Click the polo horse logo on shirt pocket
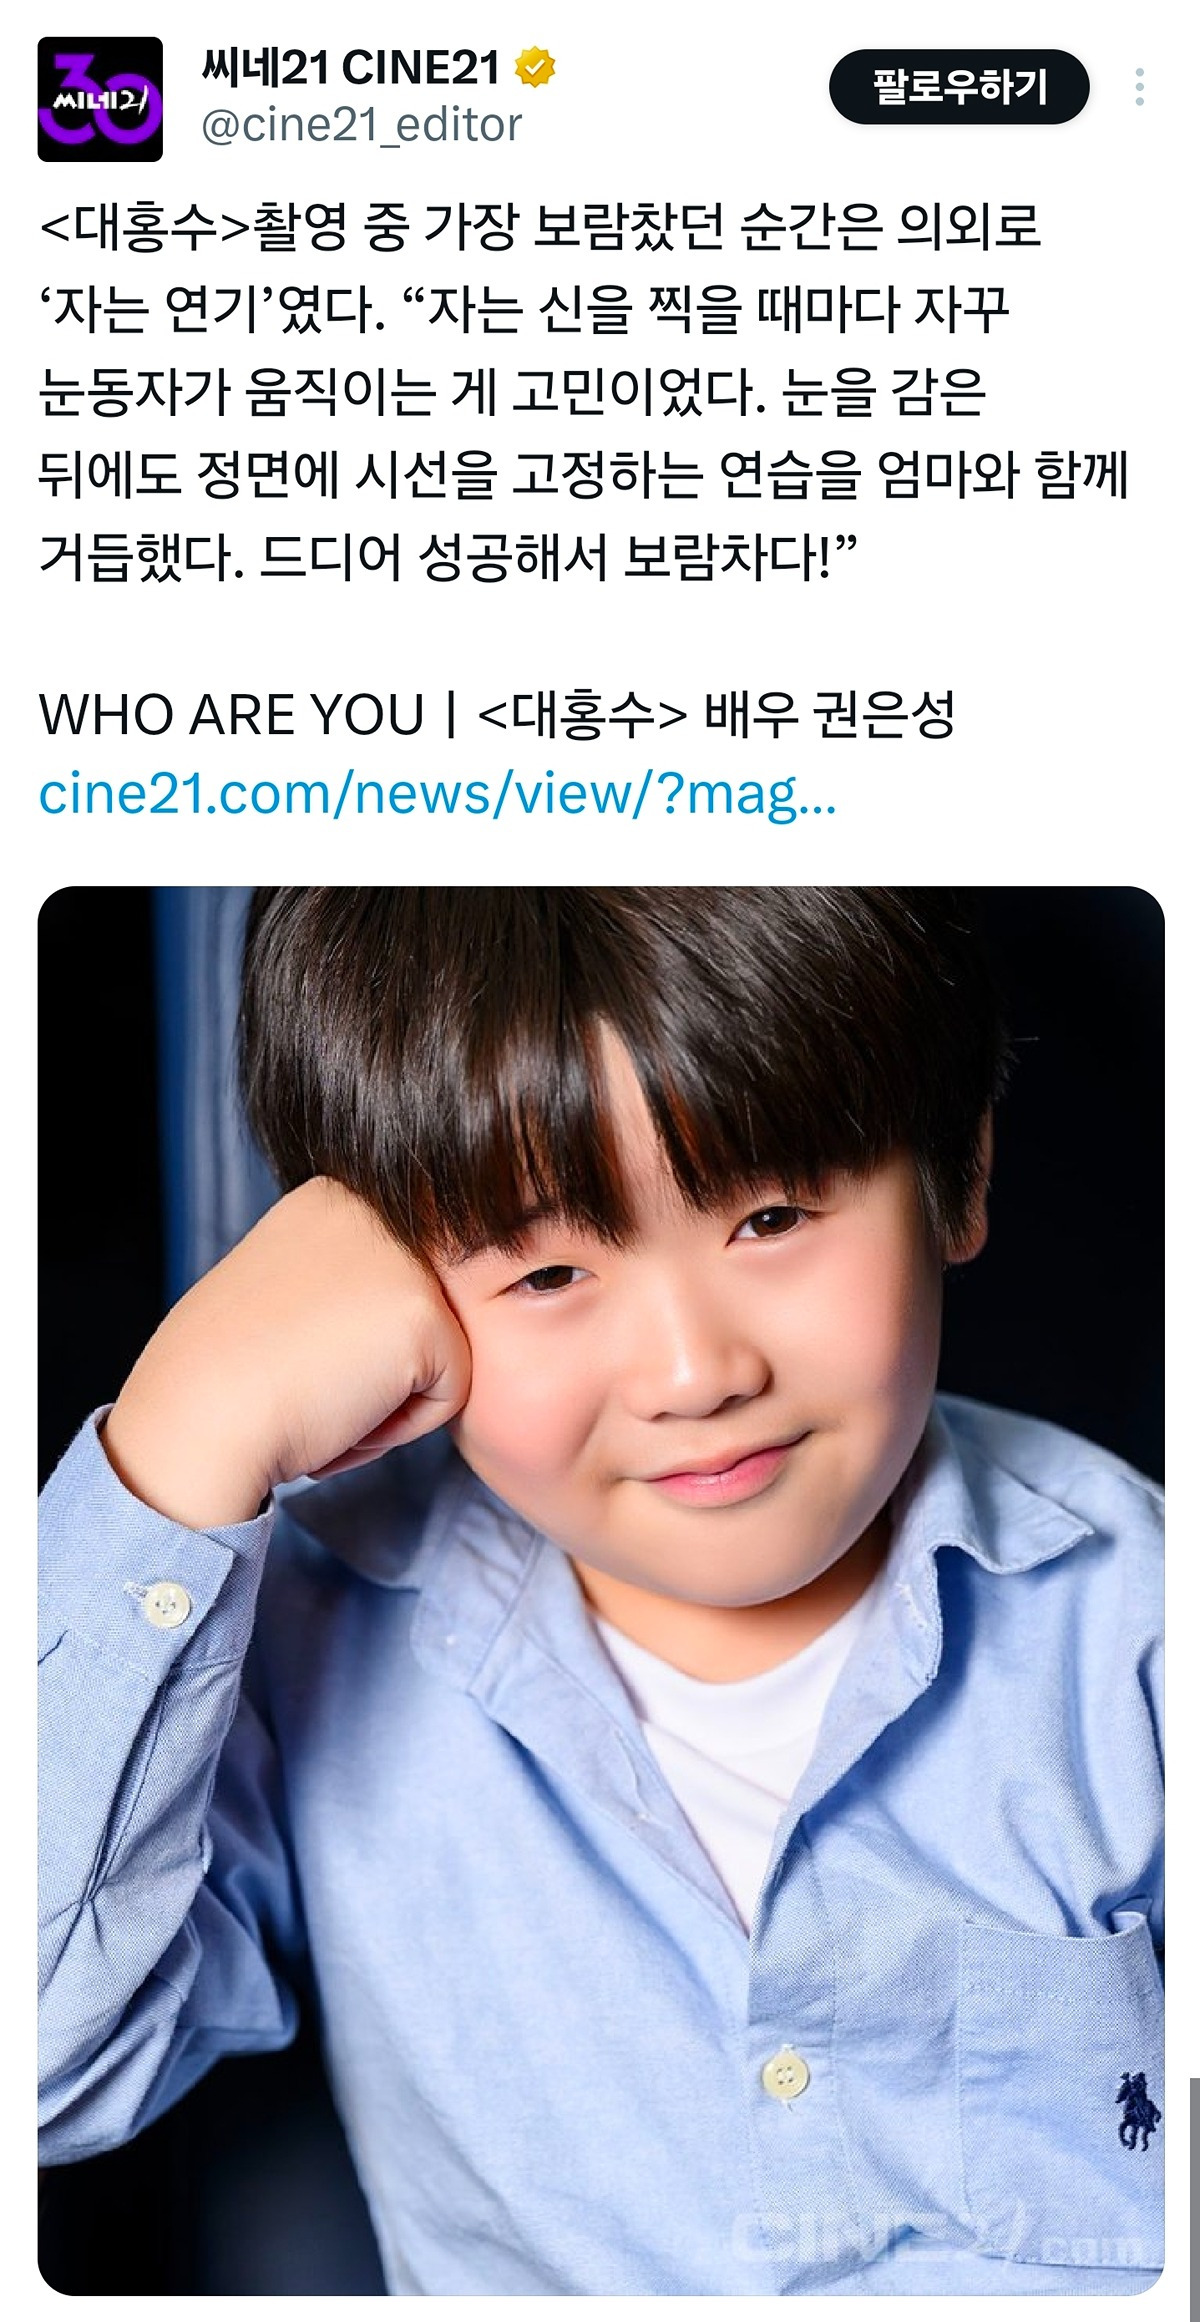Screen dimensions: 1200x2322 pyautogui.click(x=1137, y=2112)
